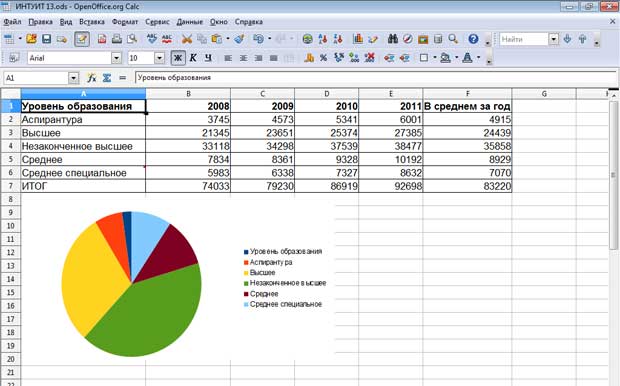The image size is (620, 386).
Task: Open the Font Color dropdown arrow
Action: [478, 58]
